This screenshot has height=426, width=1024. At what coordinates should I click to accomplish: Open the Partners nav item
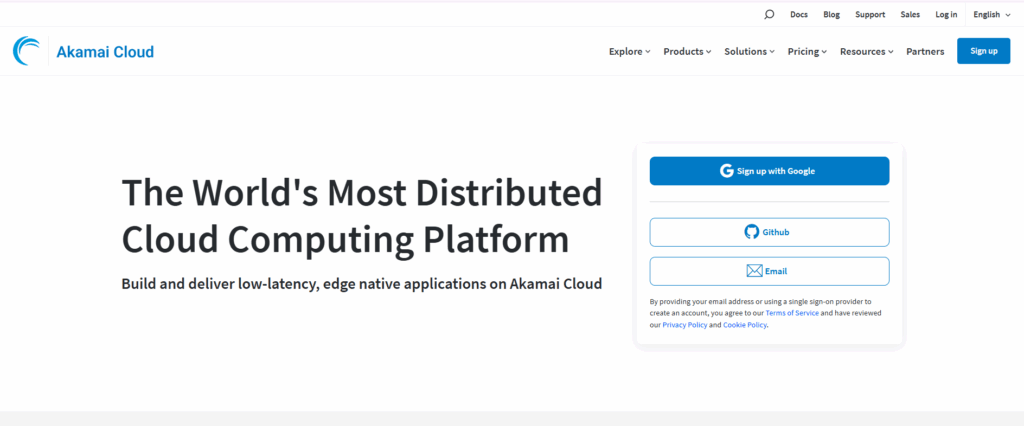[x=925, y=52]
